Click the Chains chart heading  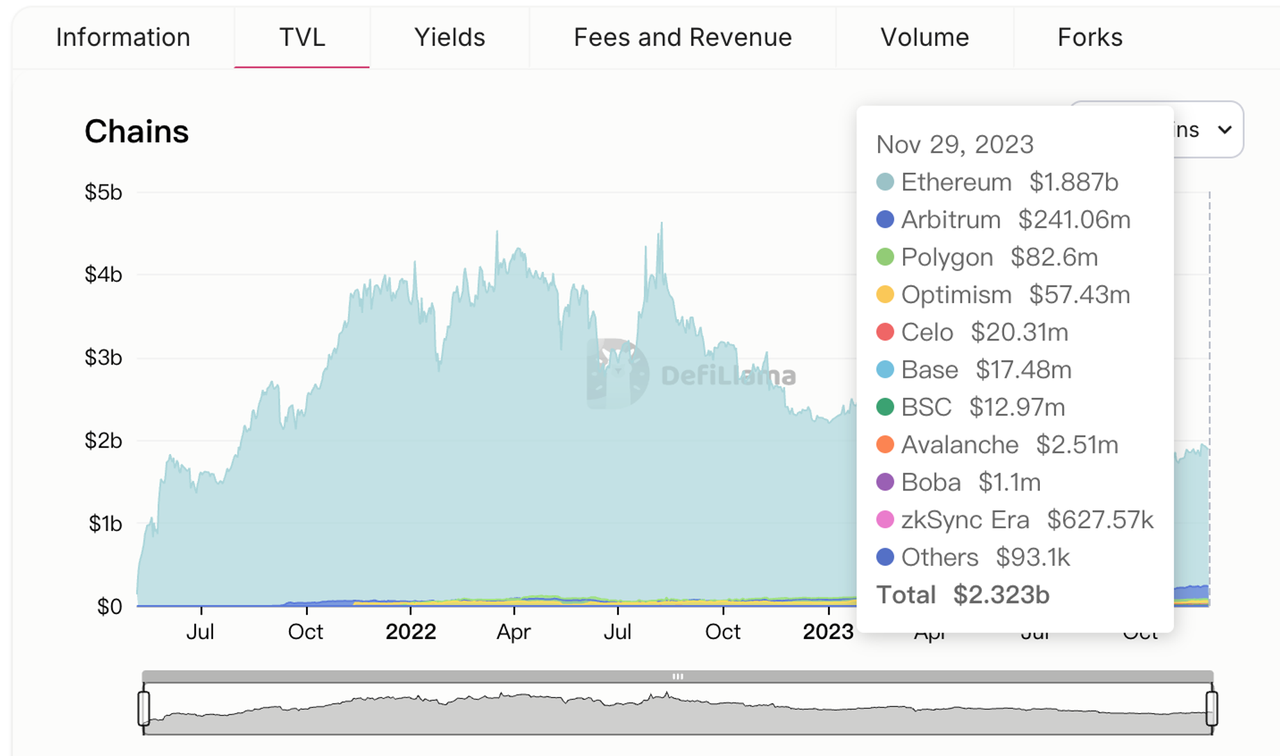[x=137, y=132]
